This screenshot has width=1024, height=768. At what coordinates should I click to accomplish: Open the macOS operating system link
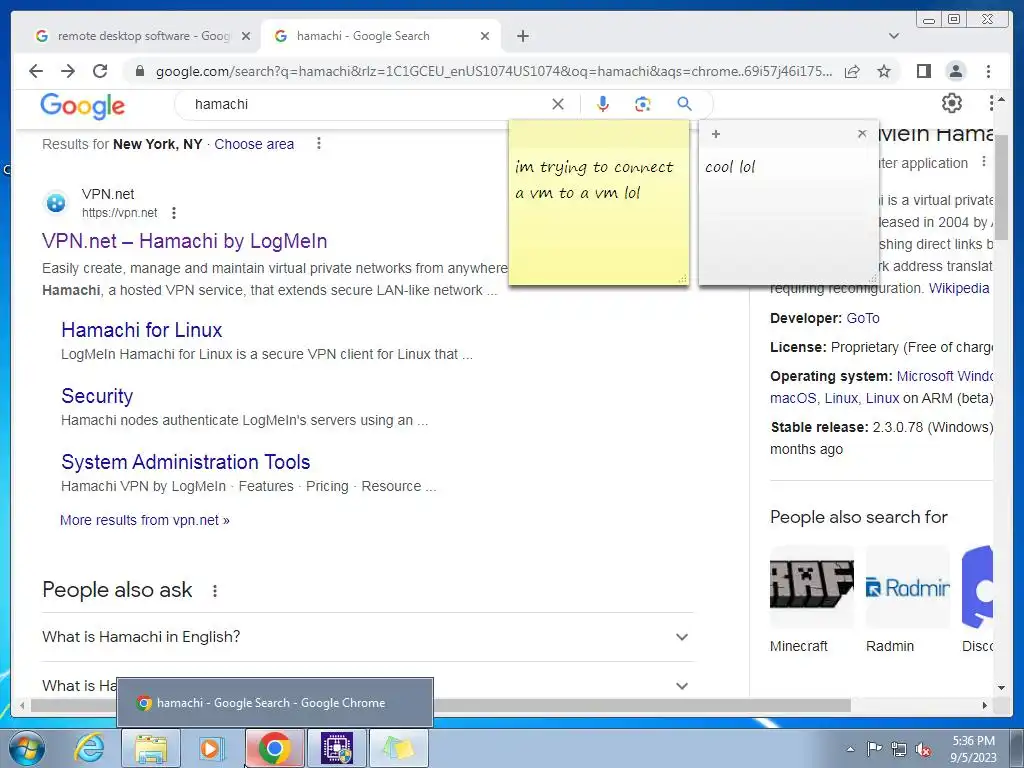pyautogui.click(x=793, y=398)
